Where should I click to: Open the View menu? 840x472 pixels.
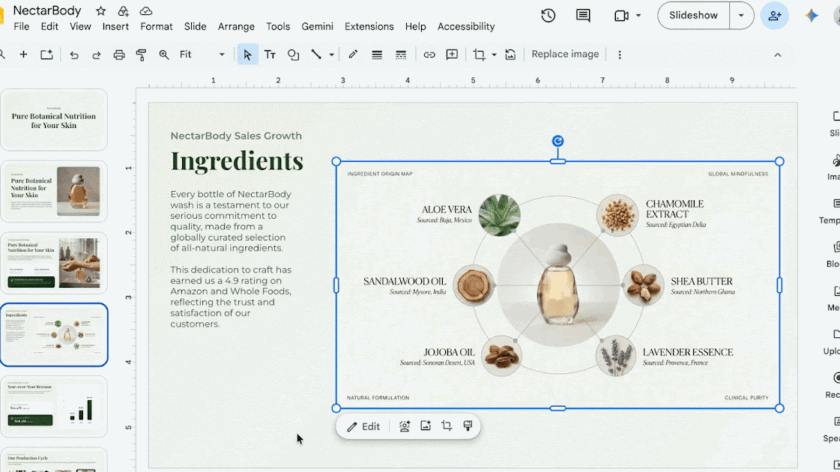[x=80, y=26]
